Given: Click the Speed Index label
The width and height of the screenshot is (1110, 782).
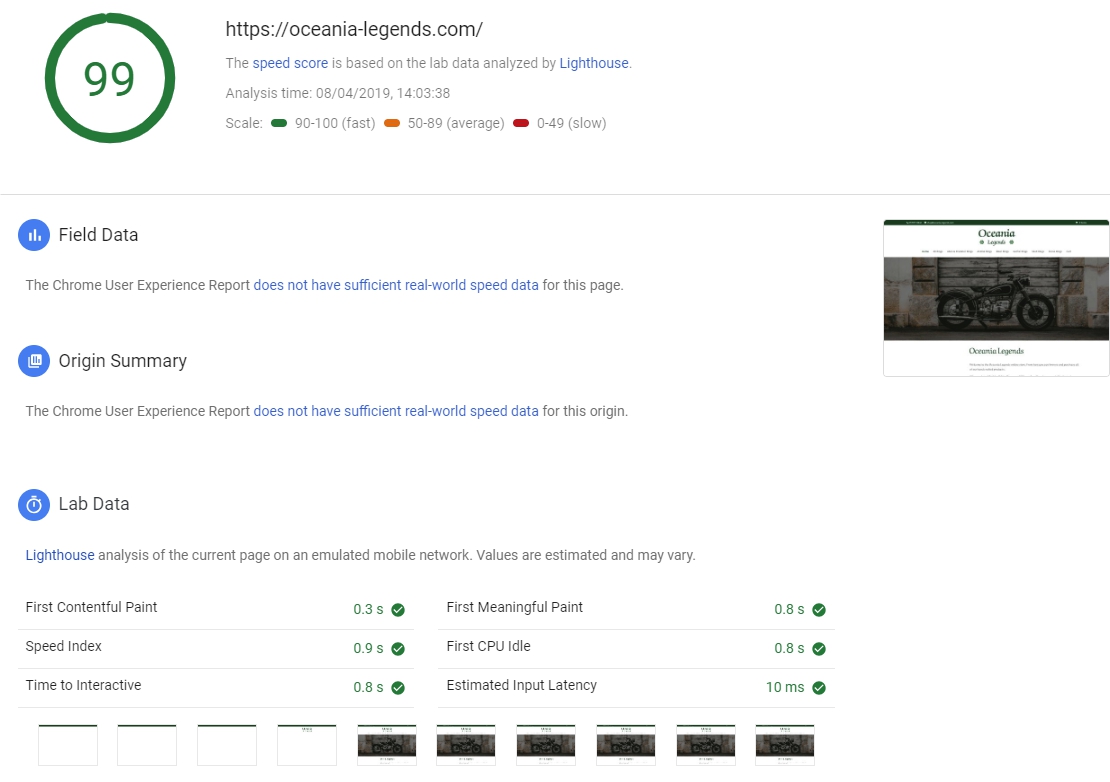Looking at the screenshot, I should click(x=64, y=646).
